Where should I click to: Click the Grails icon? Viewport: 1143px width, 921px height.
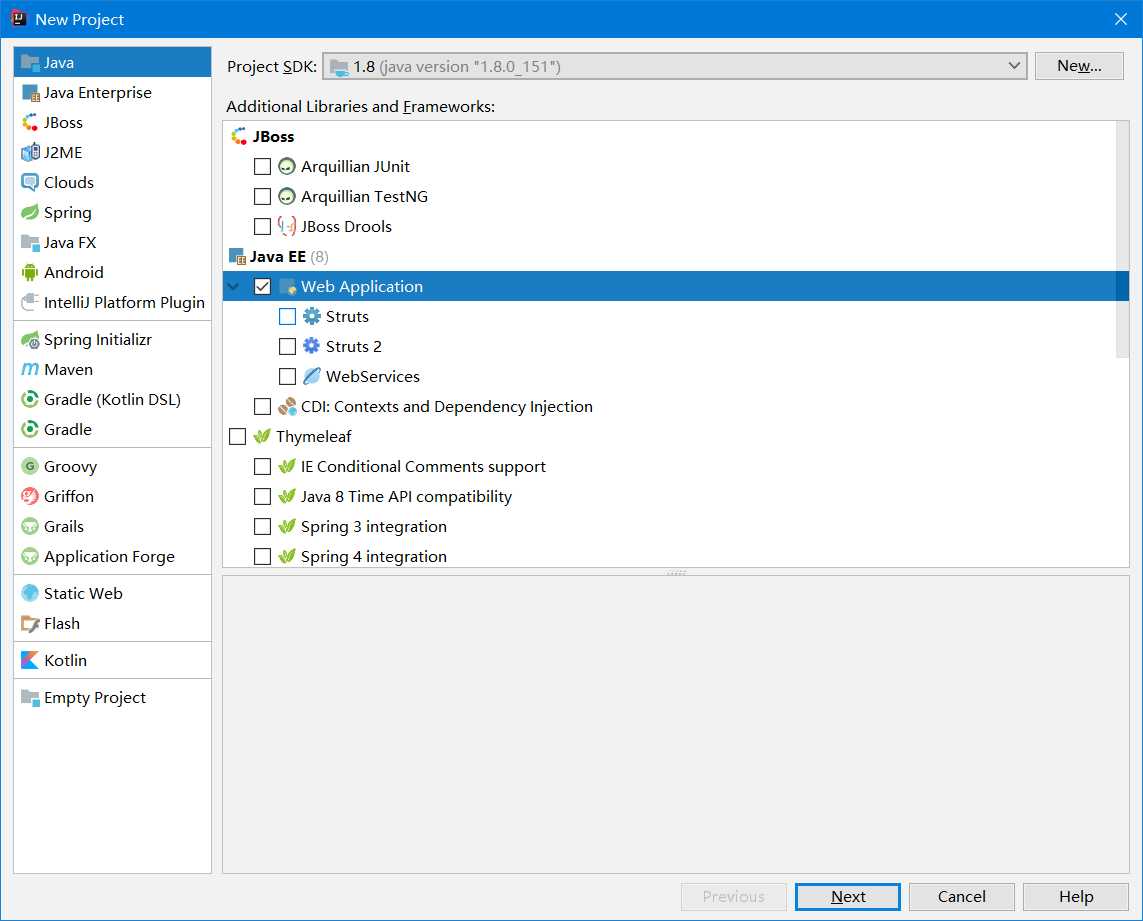pos(30,526)
